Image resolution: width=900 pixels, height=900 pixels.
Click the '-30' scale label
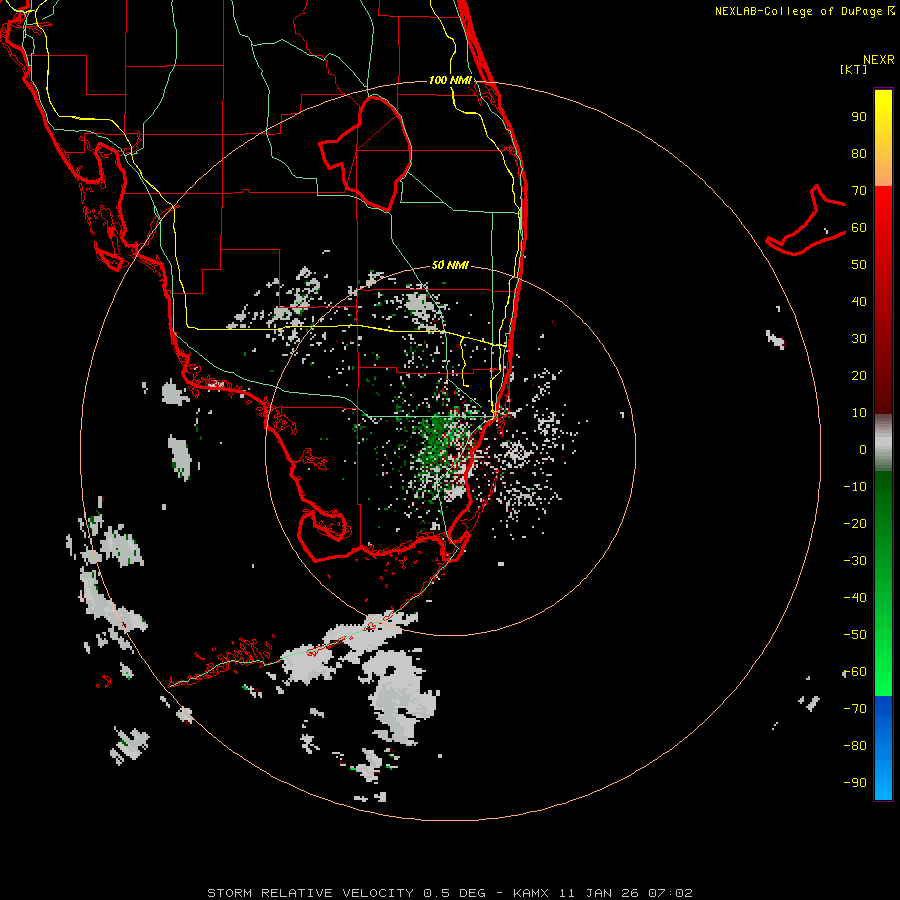[855, 561]
